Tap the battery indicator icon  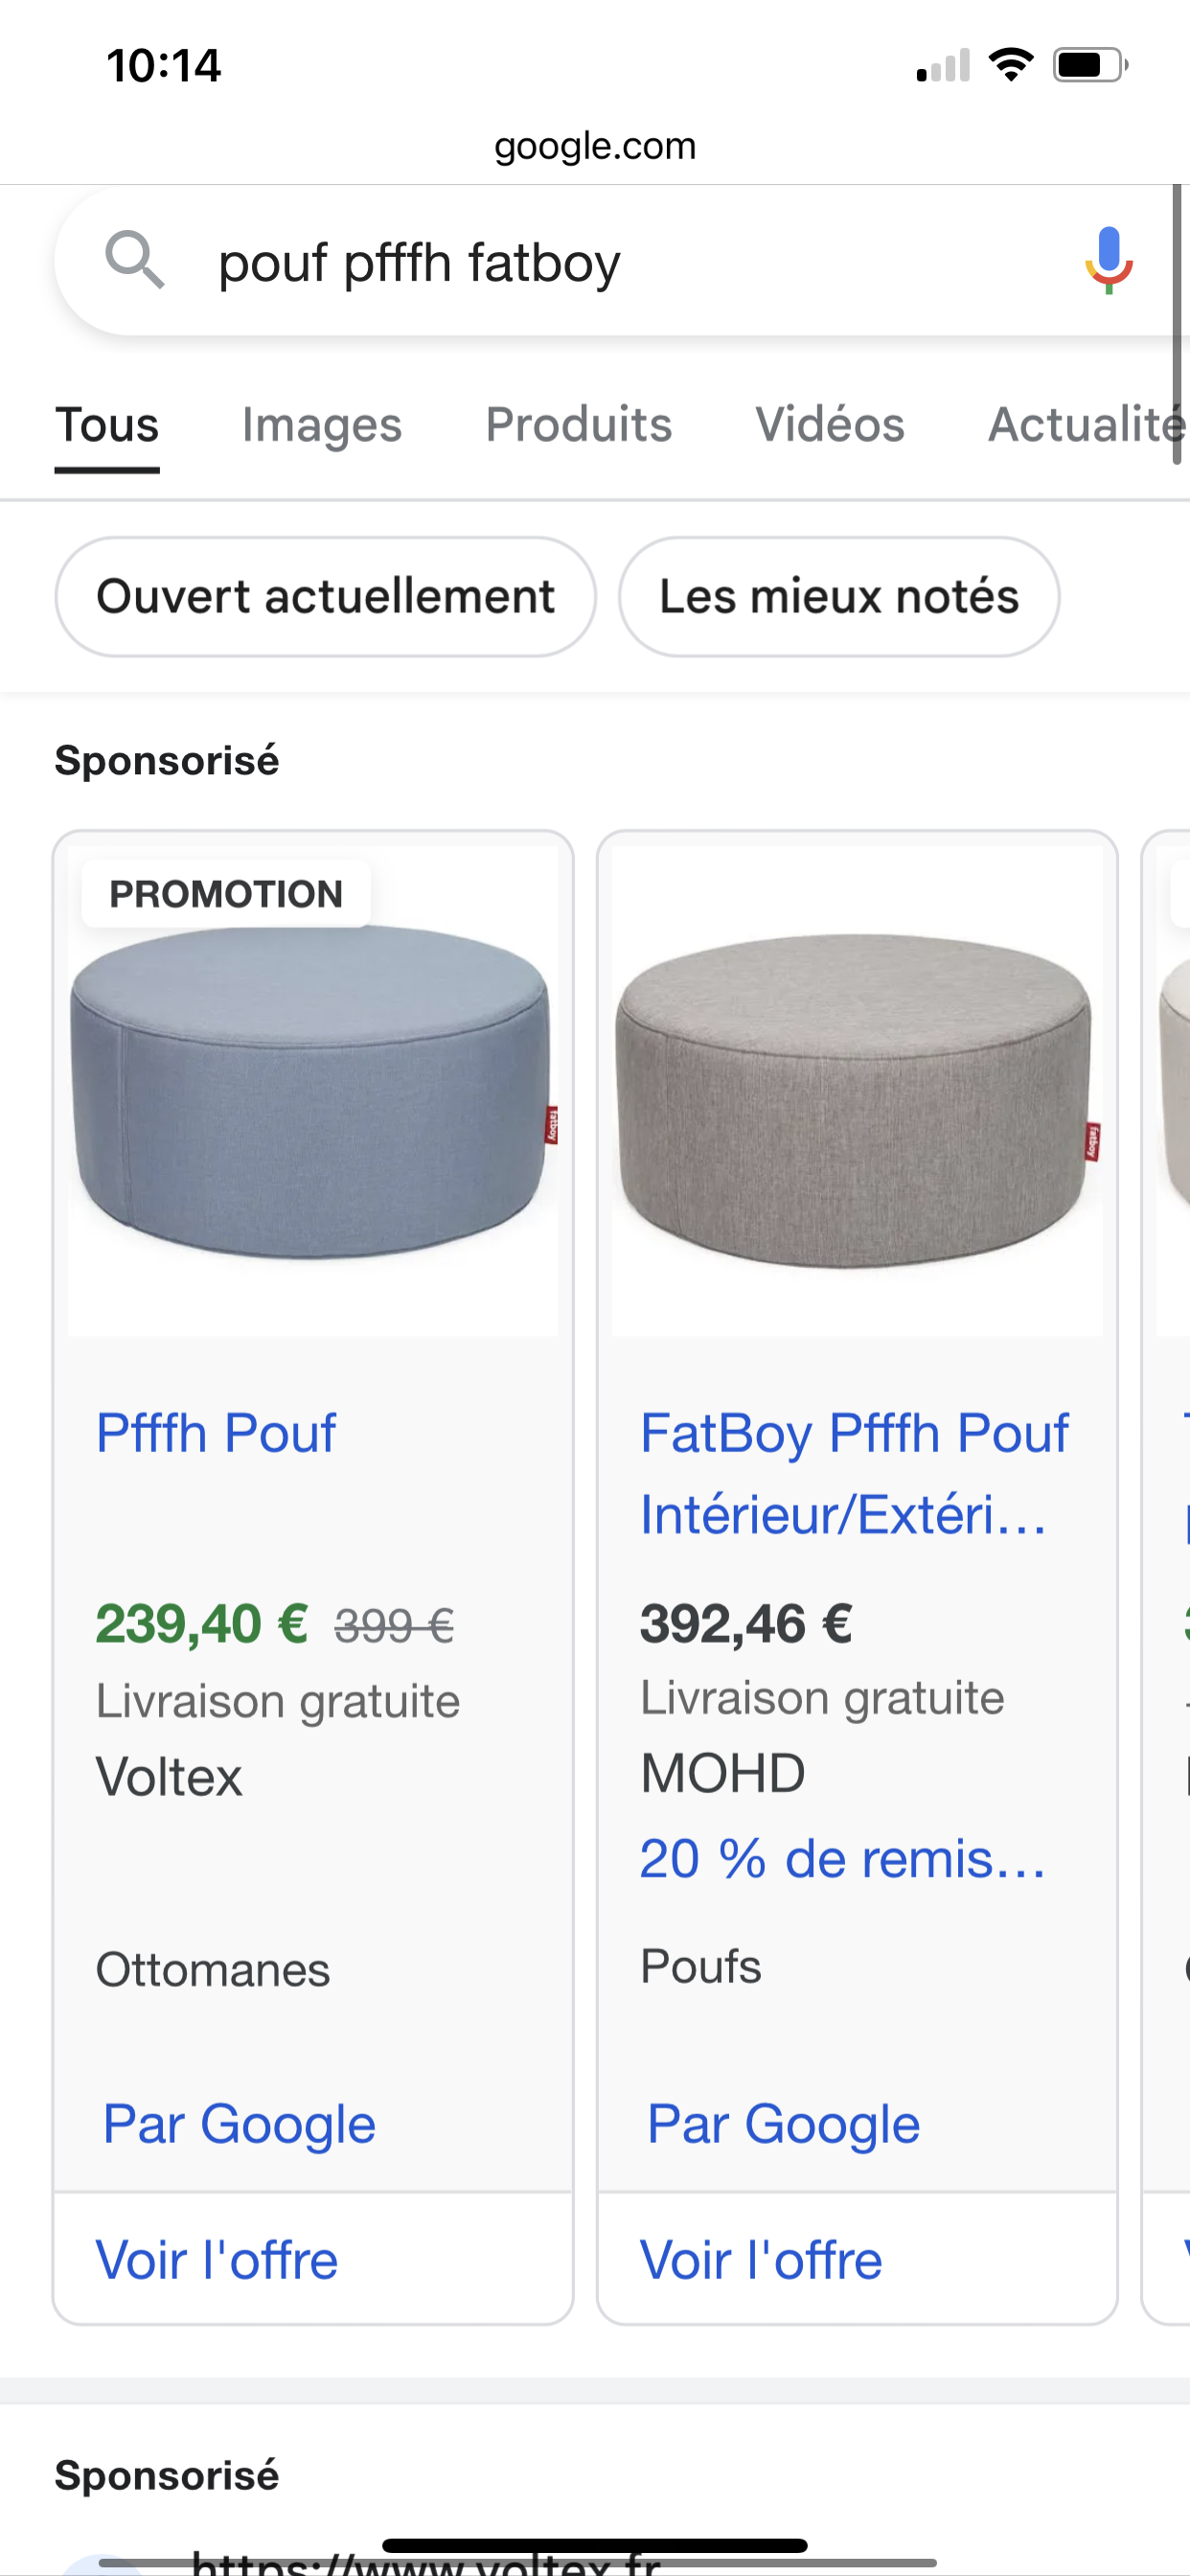(x=1089, y=65)
